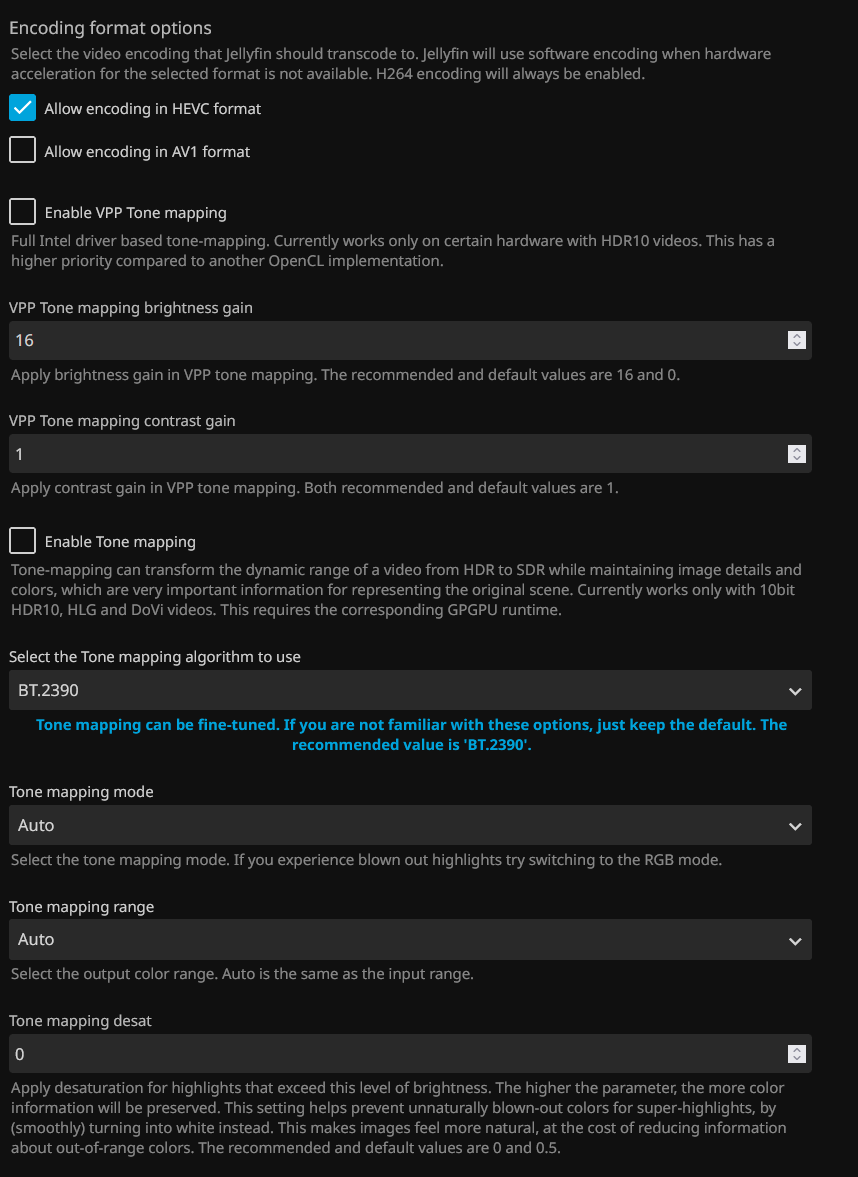Click the down arrow of Tone mapping desat

coord(796,1059)
